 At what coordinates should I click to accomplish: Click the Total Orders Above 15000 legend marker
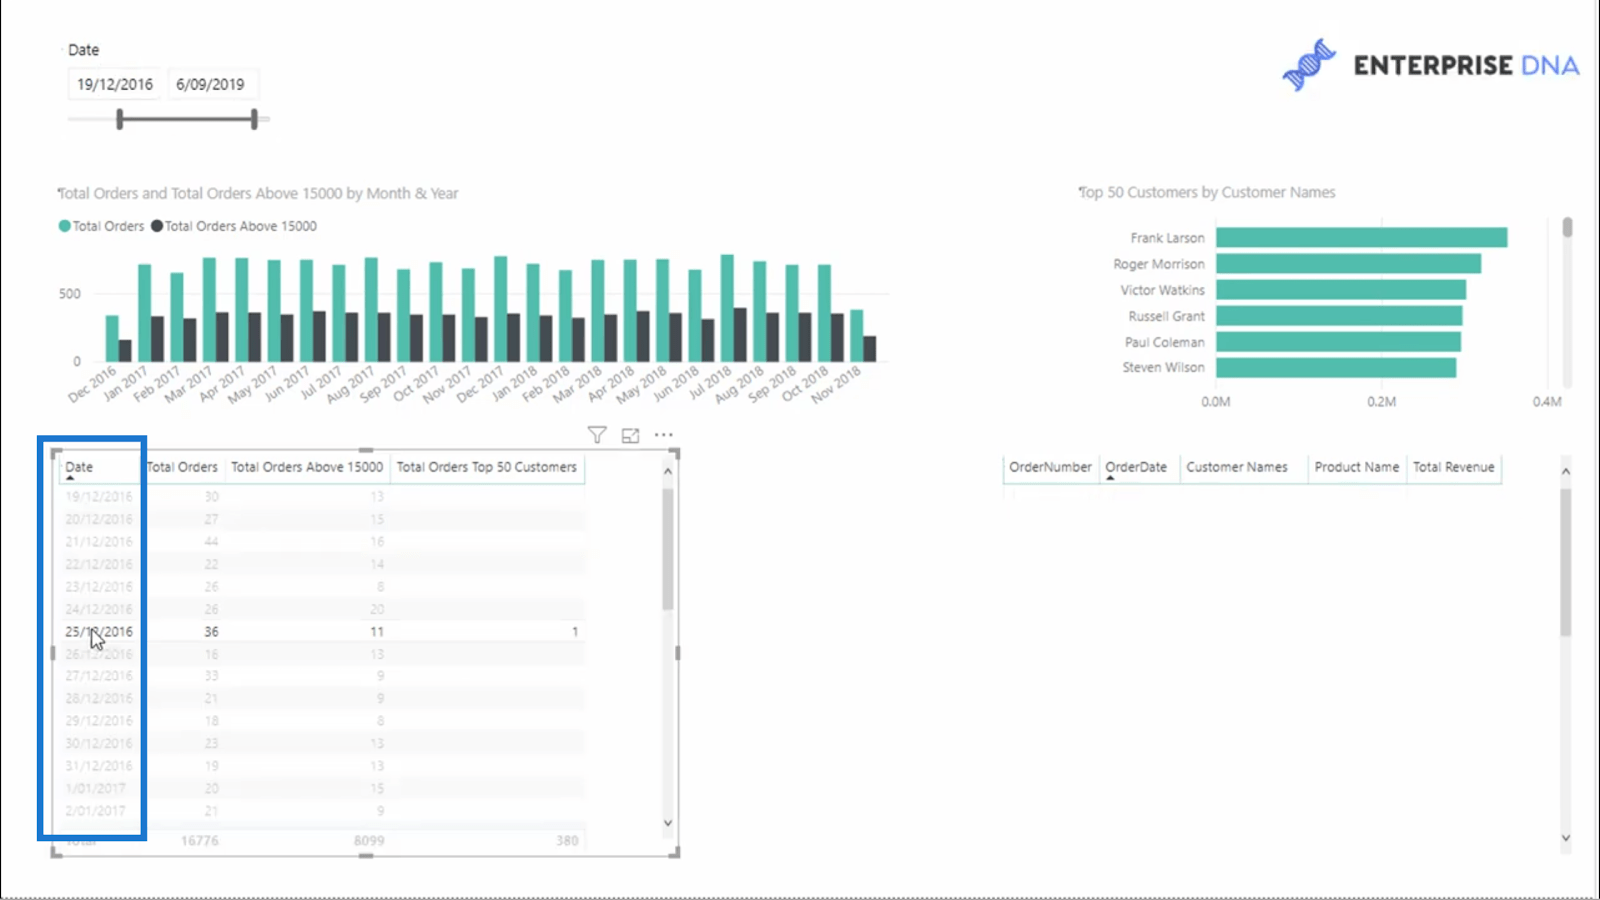coord(157,226)
